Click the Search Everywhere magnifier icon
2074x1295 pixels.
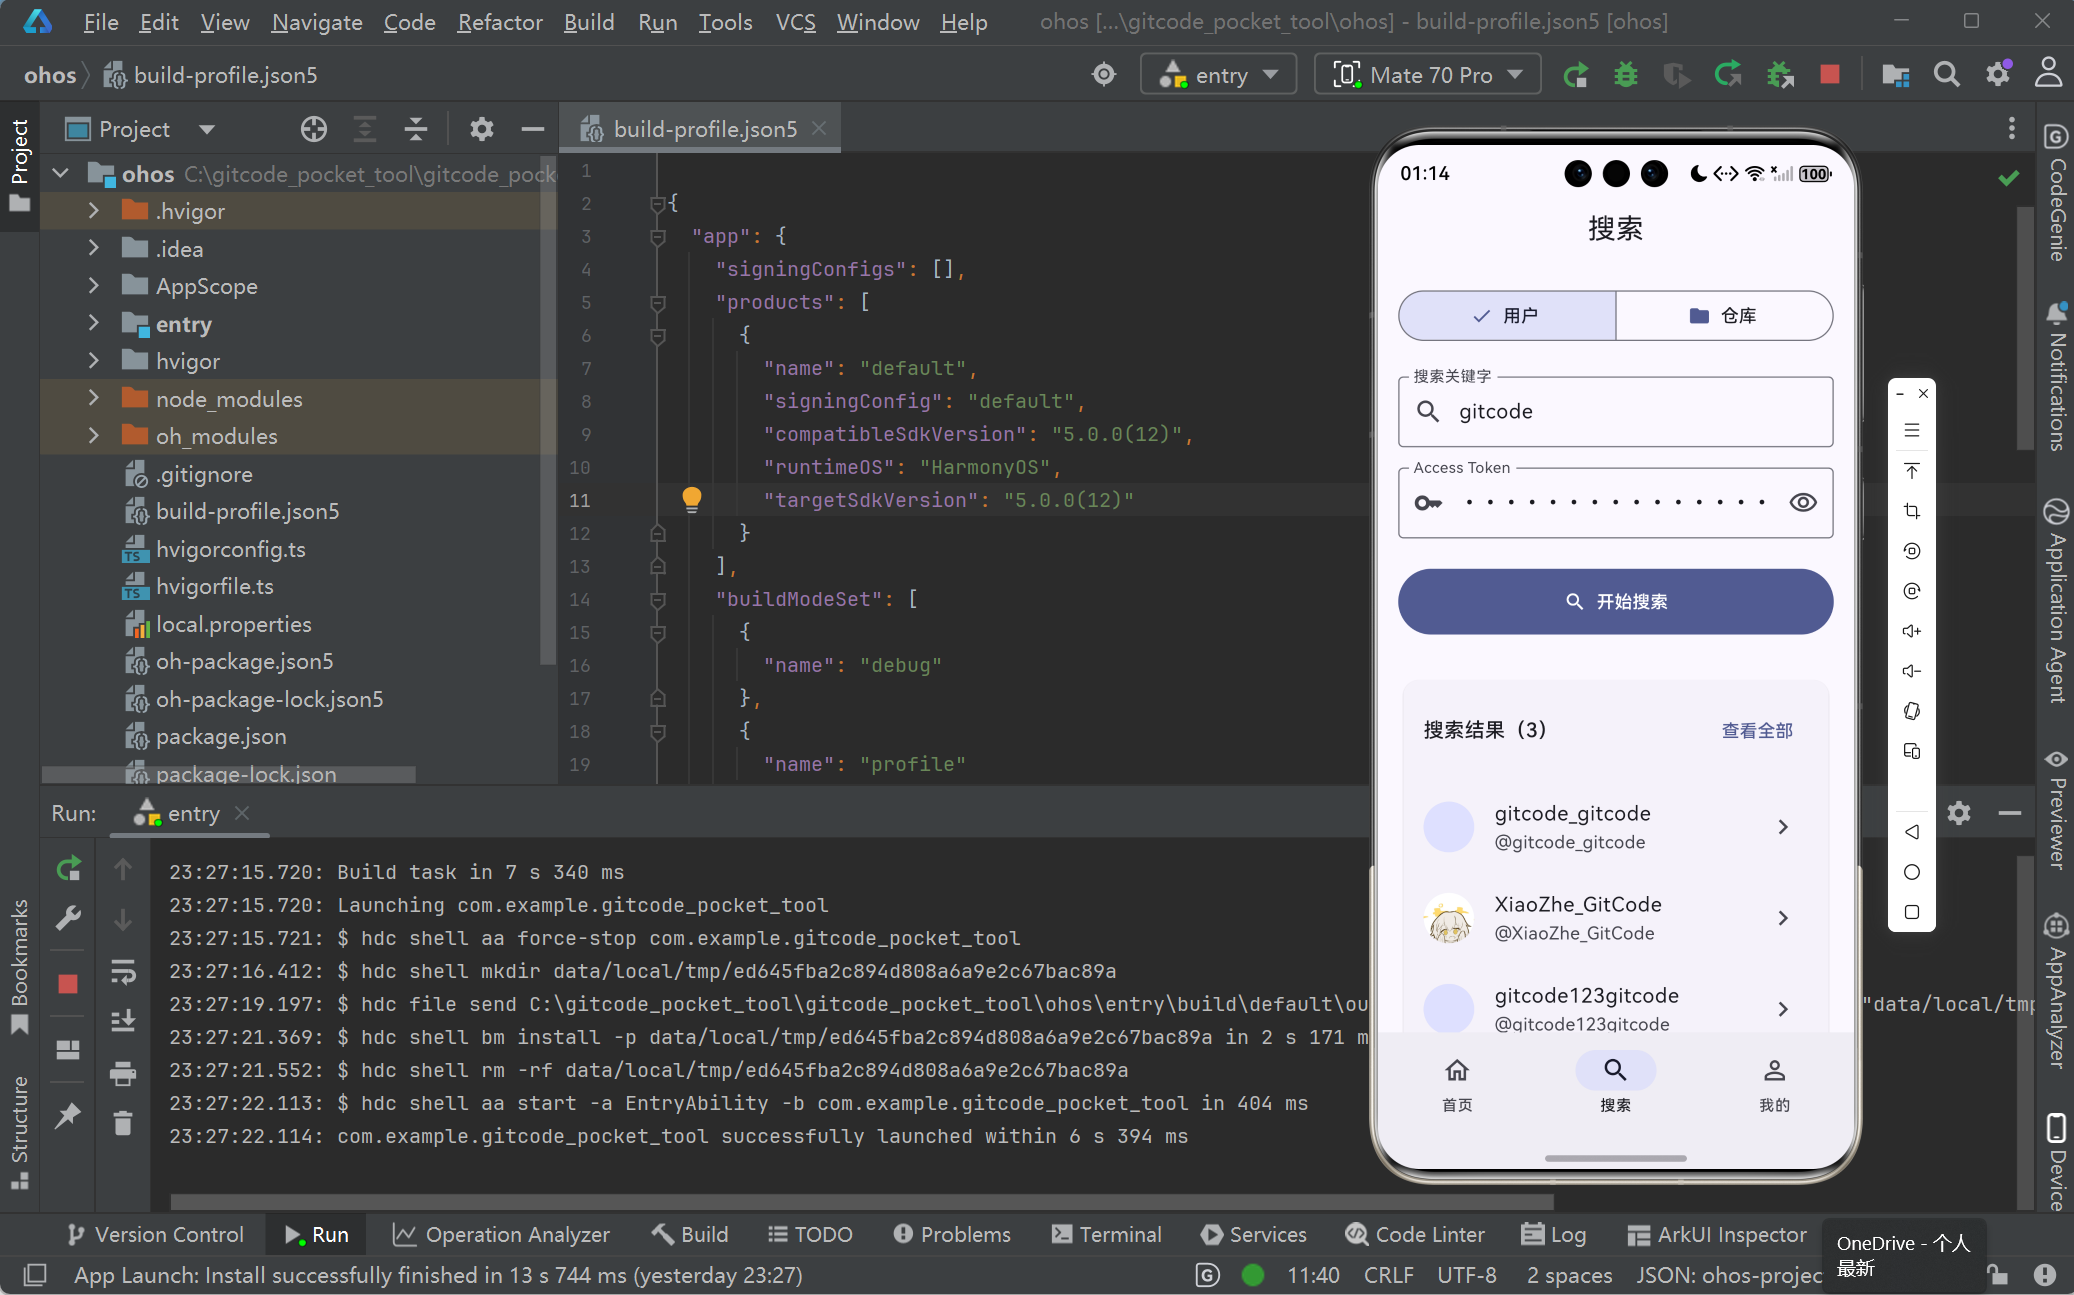pos(1946,75)
